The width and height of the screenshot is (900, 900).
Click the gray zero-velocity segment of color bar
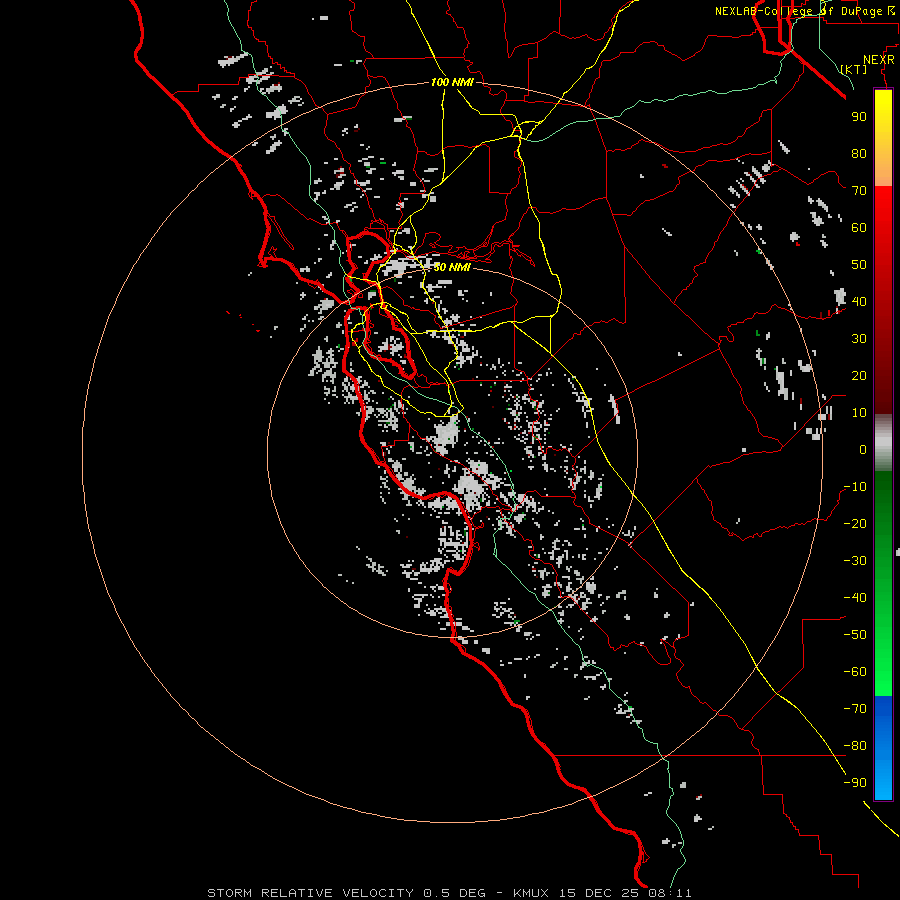click(x=883, y=443)
